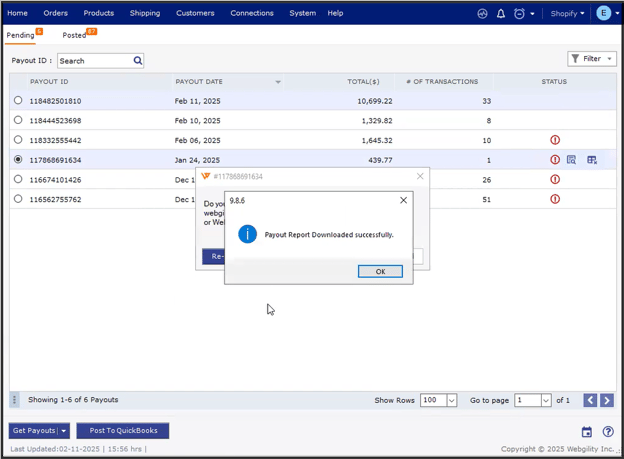
Task: Expand the Show Rows dropdown
Action: click(451, 400)
